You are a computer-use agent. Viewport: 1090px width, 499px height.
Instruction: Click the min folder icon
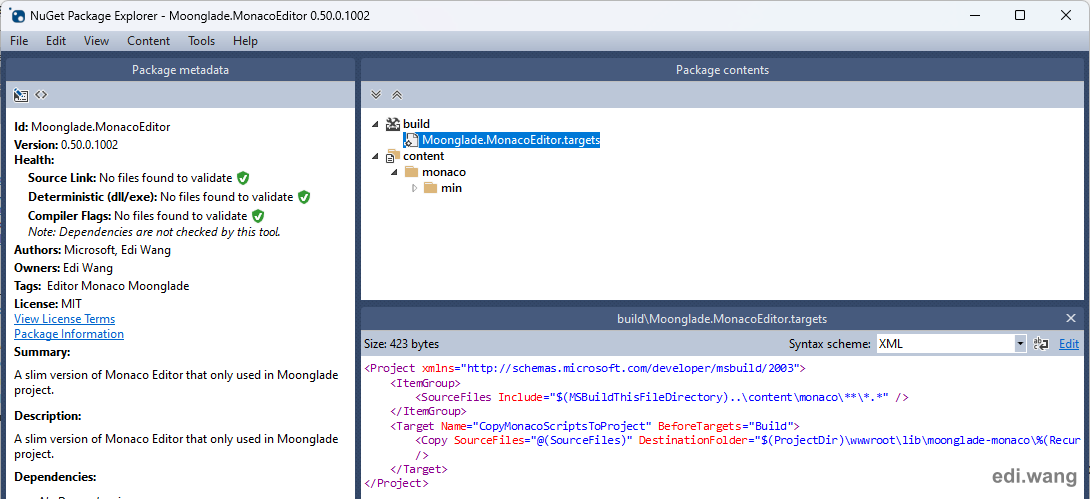(x=430, y=188)
